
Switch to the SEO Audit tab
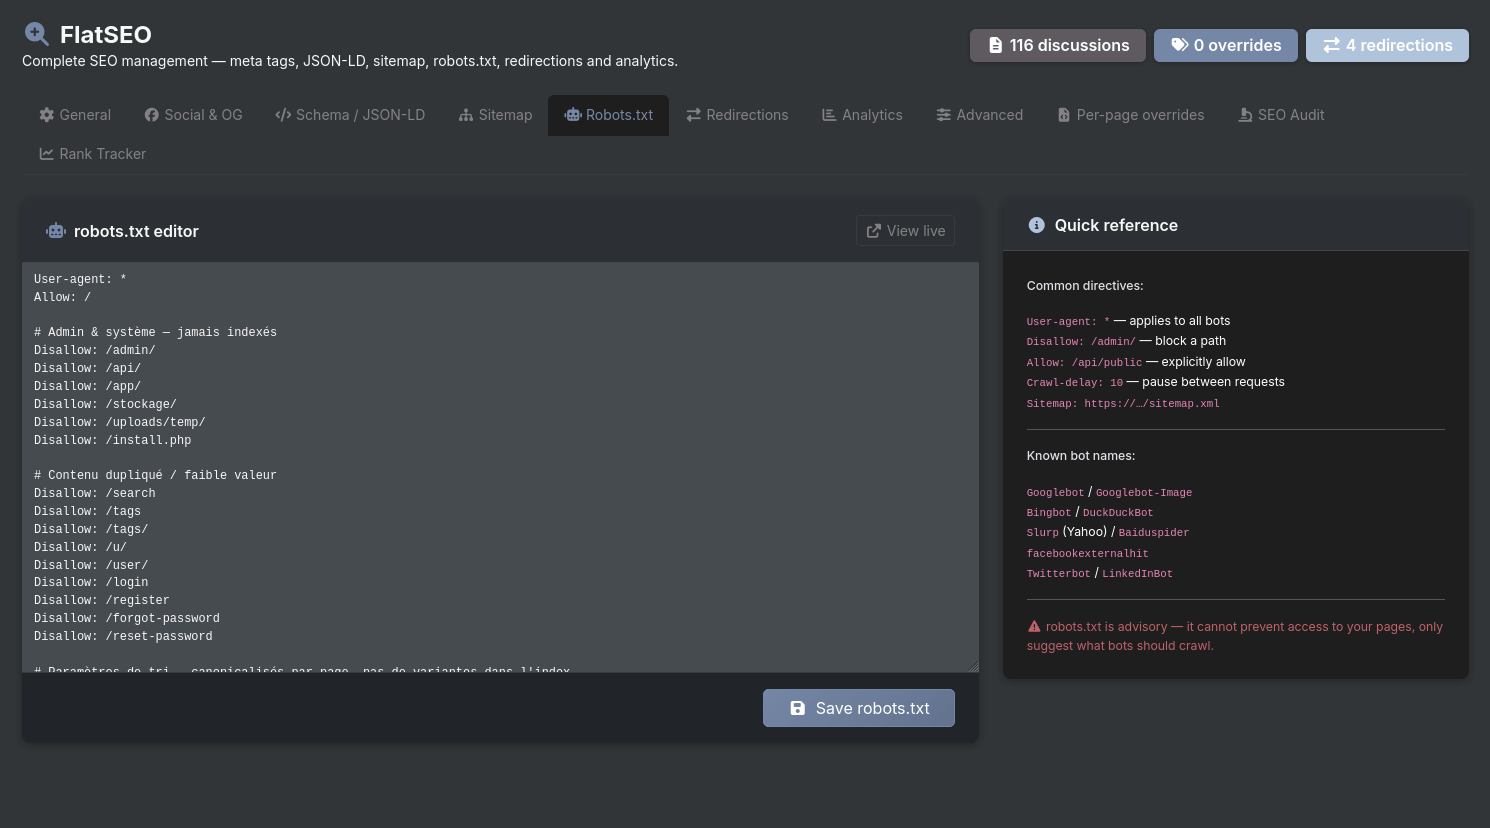point(1281,115)
